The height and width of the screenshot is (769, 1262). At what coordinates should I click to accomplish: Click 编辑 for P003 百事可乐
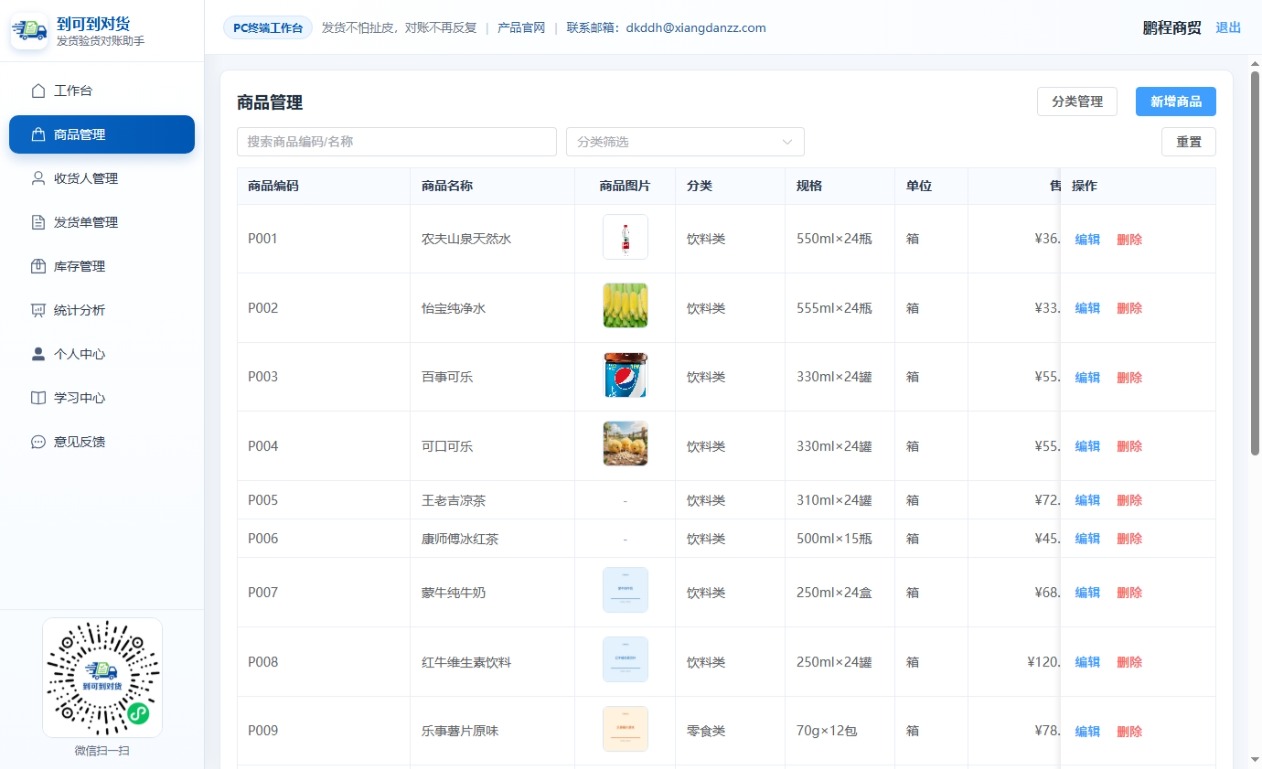(x=1087, y=377)
